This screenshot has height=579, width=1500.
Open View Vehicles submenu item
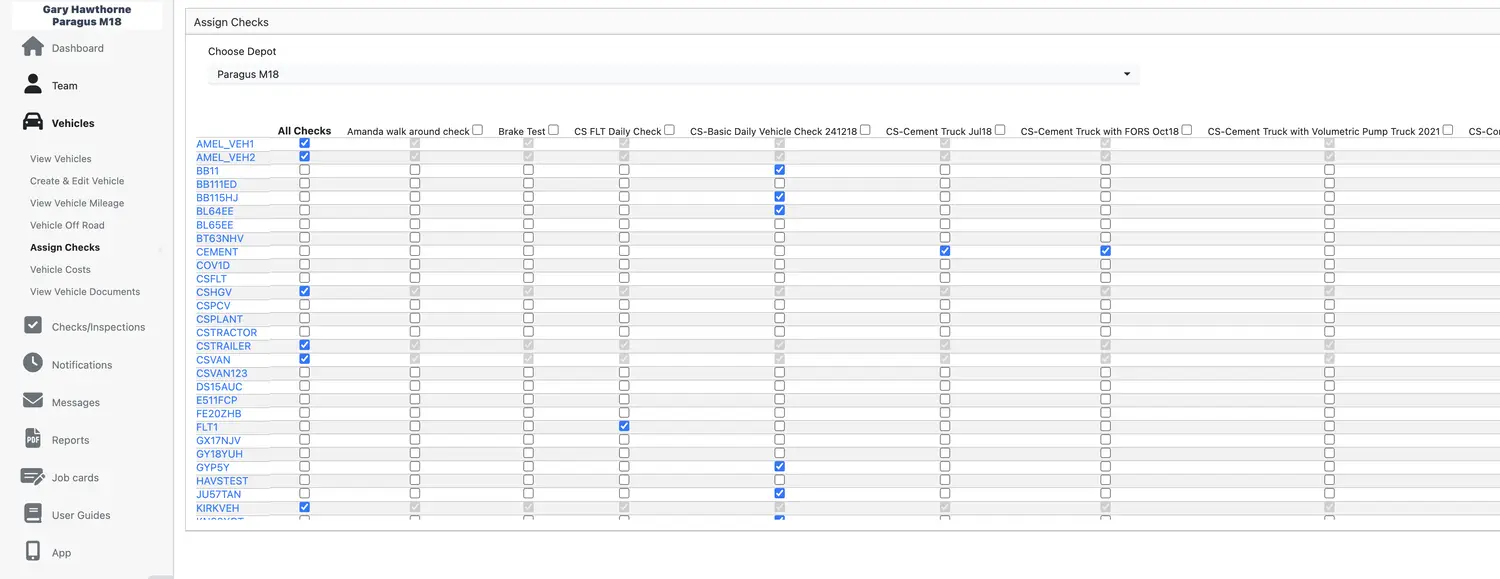click(61, 159)
